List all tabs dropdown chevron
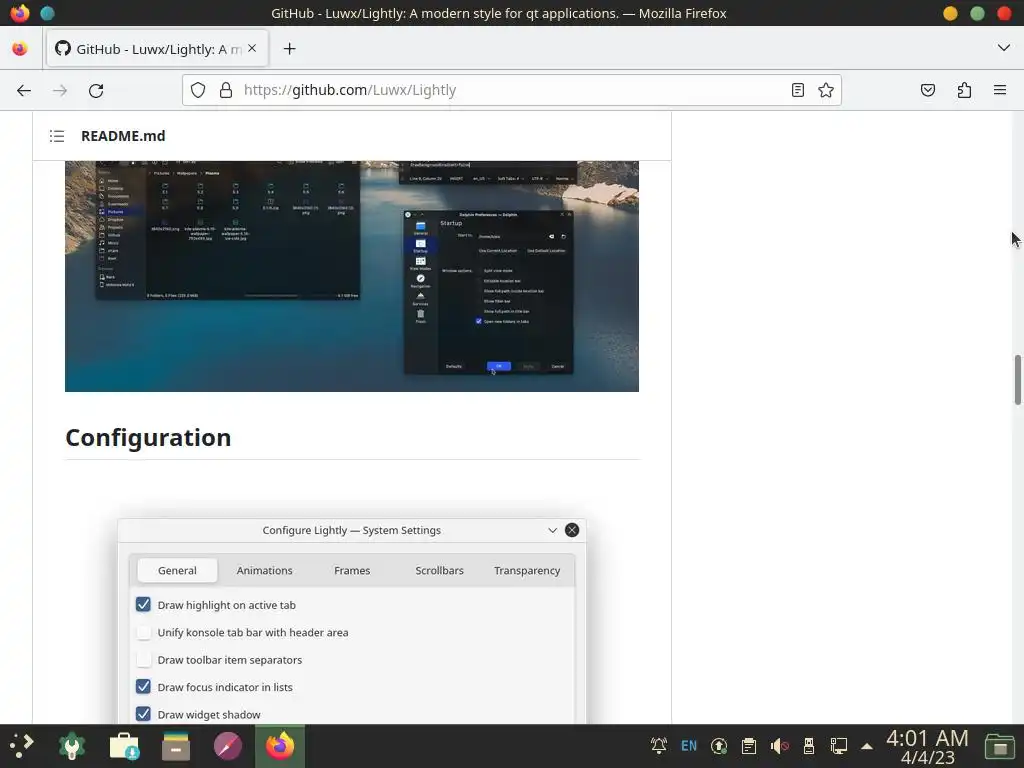 [x=1004, y=48]
